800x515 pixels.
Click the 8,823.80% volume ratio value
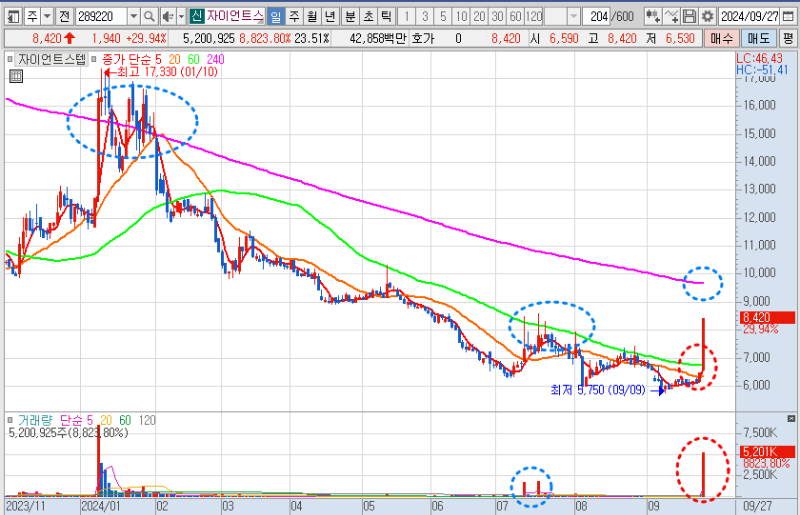265,38
